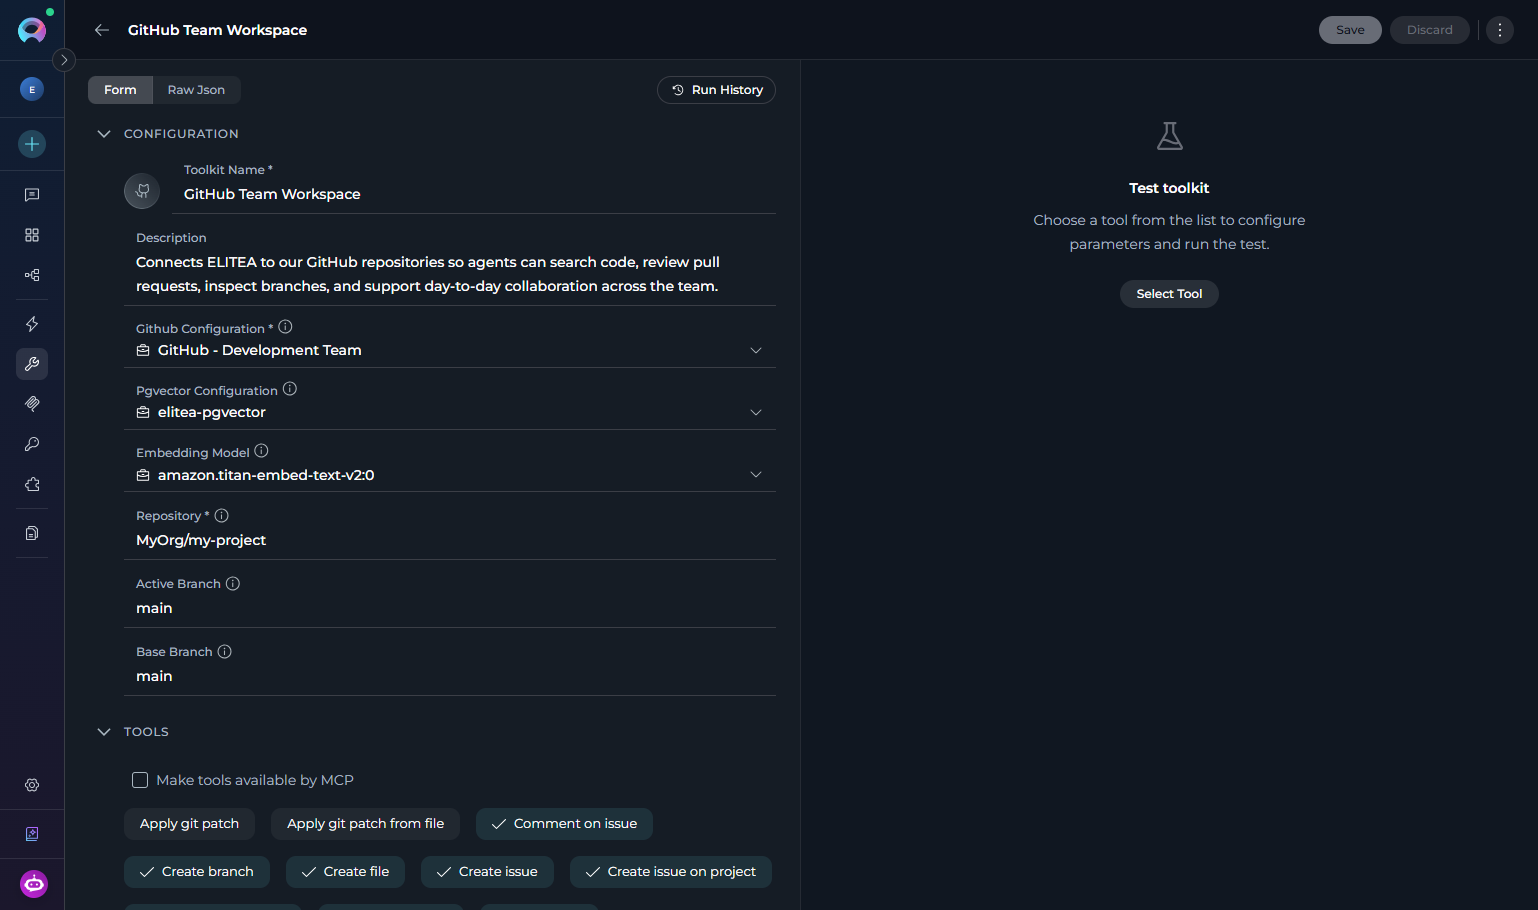The height and width of the screenshot is (910, 1538).
Task: Edit the Repository field MyOrg/my-project
Action: pos(450,540)
